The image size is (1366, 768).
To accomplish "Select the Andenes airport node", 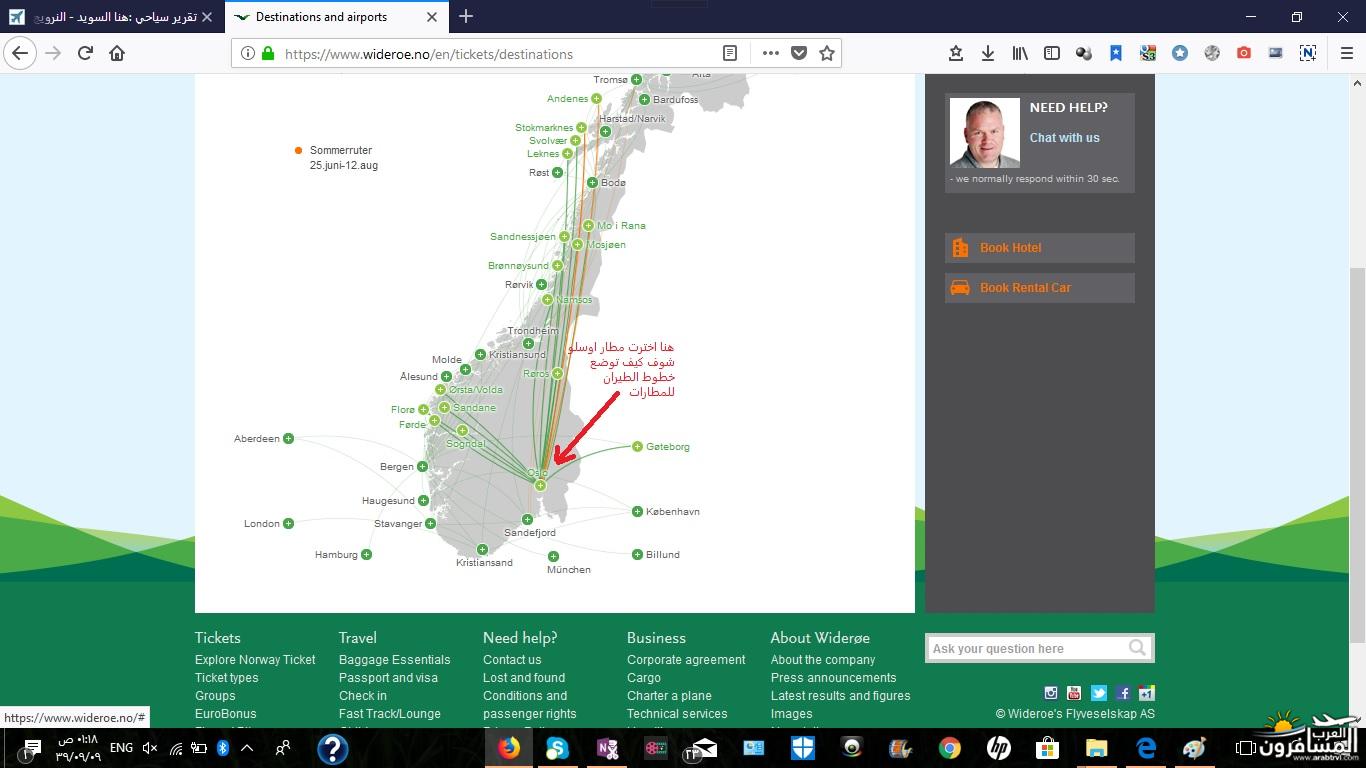I will click(596, 99).
